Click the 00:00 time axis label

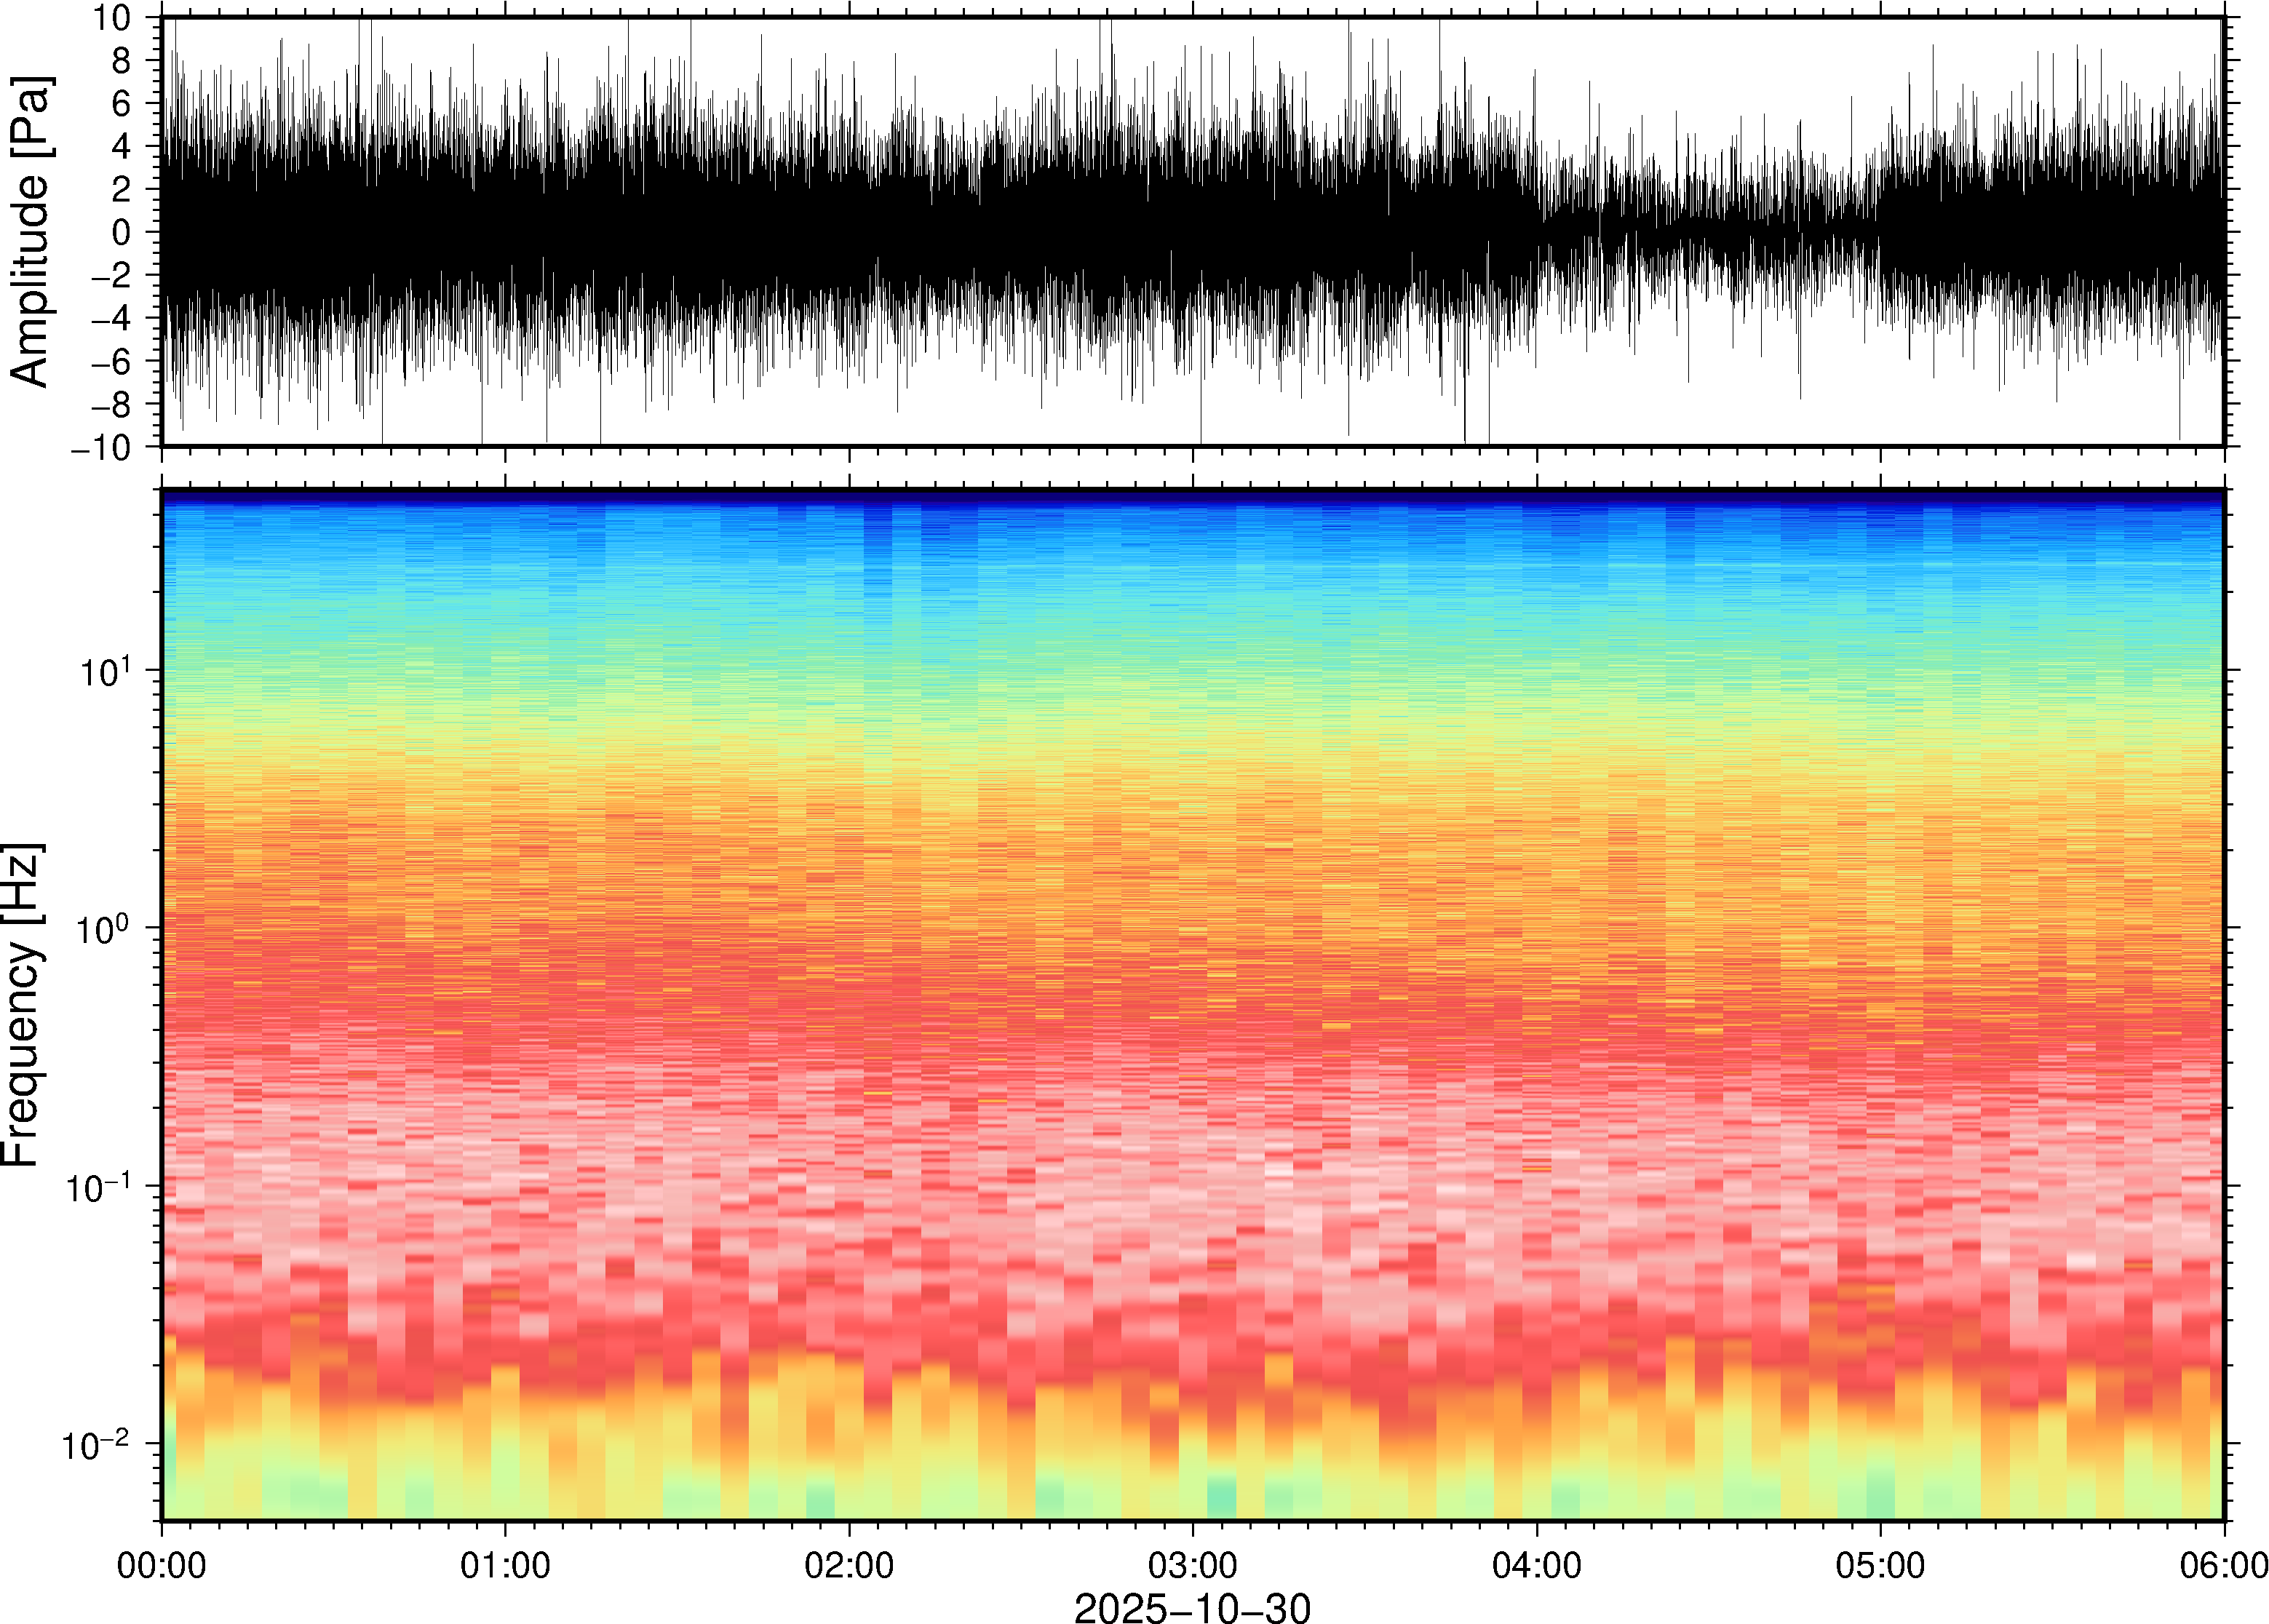pos(162,1564)
